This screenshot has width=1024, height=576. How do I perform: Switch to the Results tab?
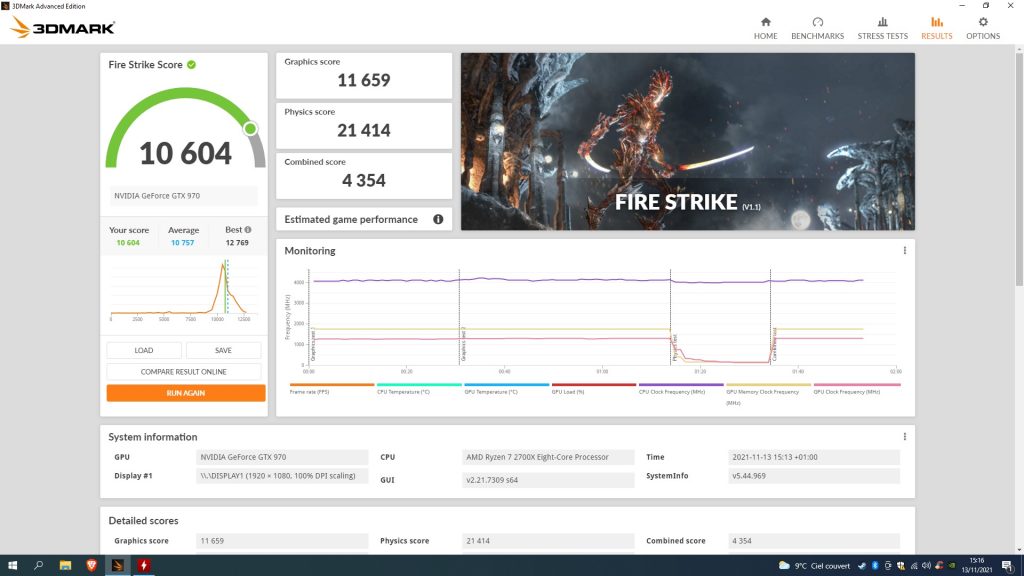[936, 27]
